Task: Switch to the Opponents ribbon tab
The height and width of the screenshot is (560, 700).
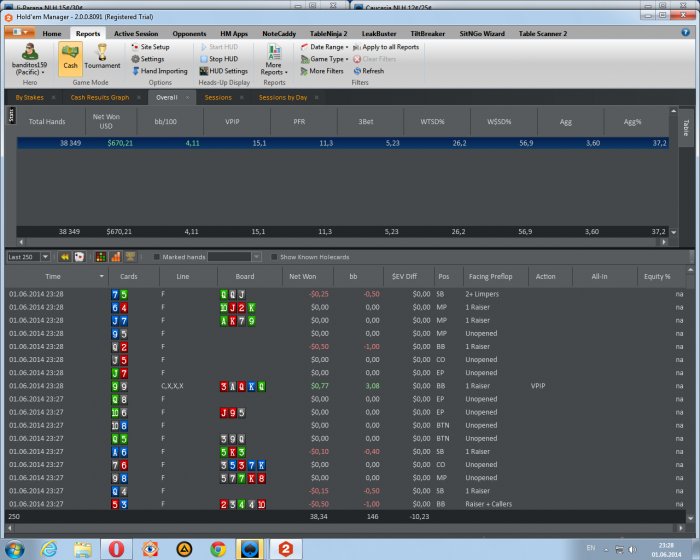Action: tap(189, 33)
